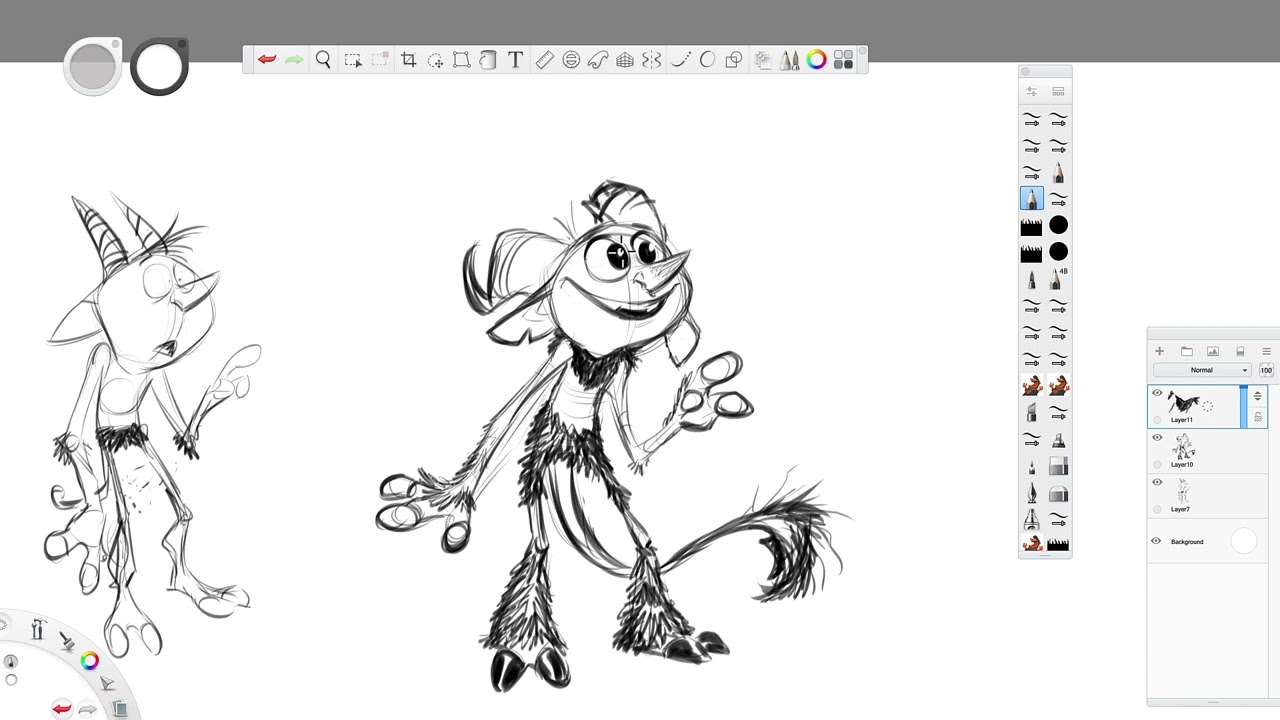Image resolution: width=1280 pixels, height=720 pixels.
Task: Open the Ellipse guide tool
Action: 571,60
